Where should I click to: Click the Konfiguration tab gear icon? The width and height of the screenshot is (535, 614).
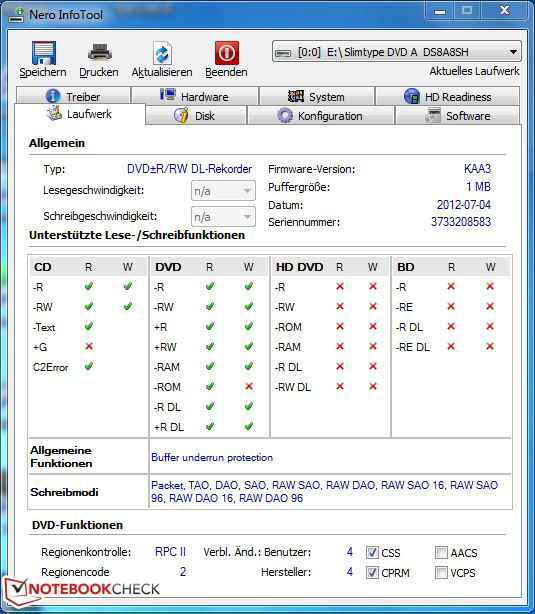pyautogui.click(x=285, y=116)
